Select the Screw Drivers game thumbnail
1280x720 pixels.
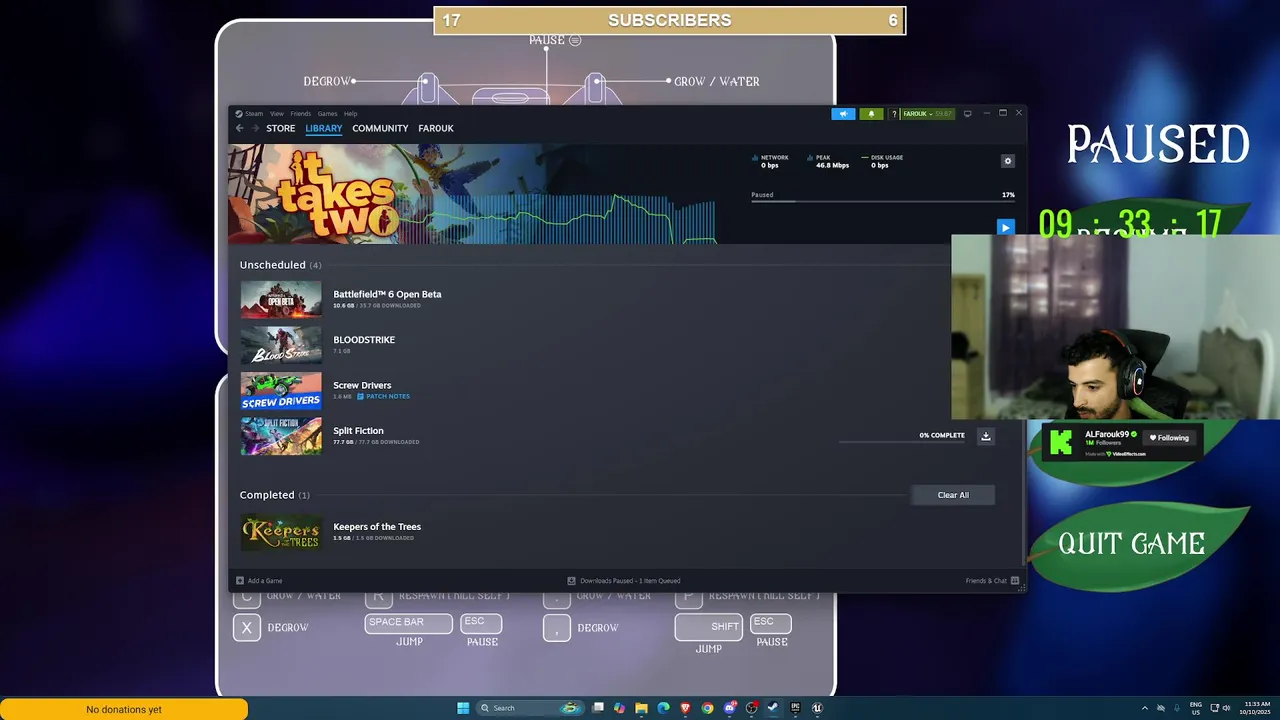[281, 391]
